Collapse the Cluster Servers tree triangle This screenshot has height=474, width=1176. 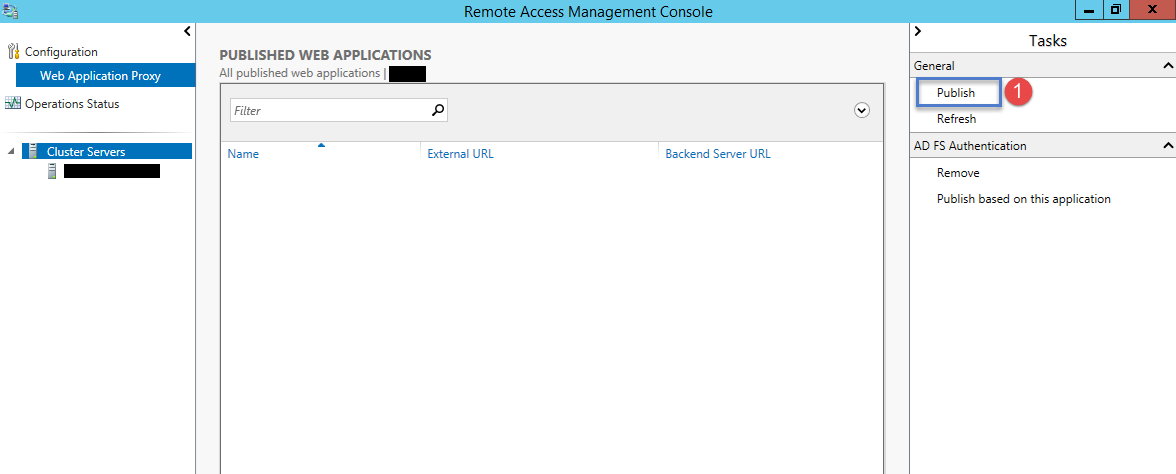click(10, 152)
